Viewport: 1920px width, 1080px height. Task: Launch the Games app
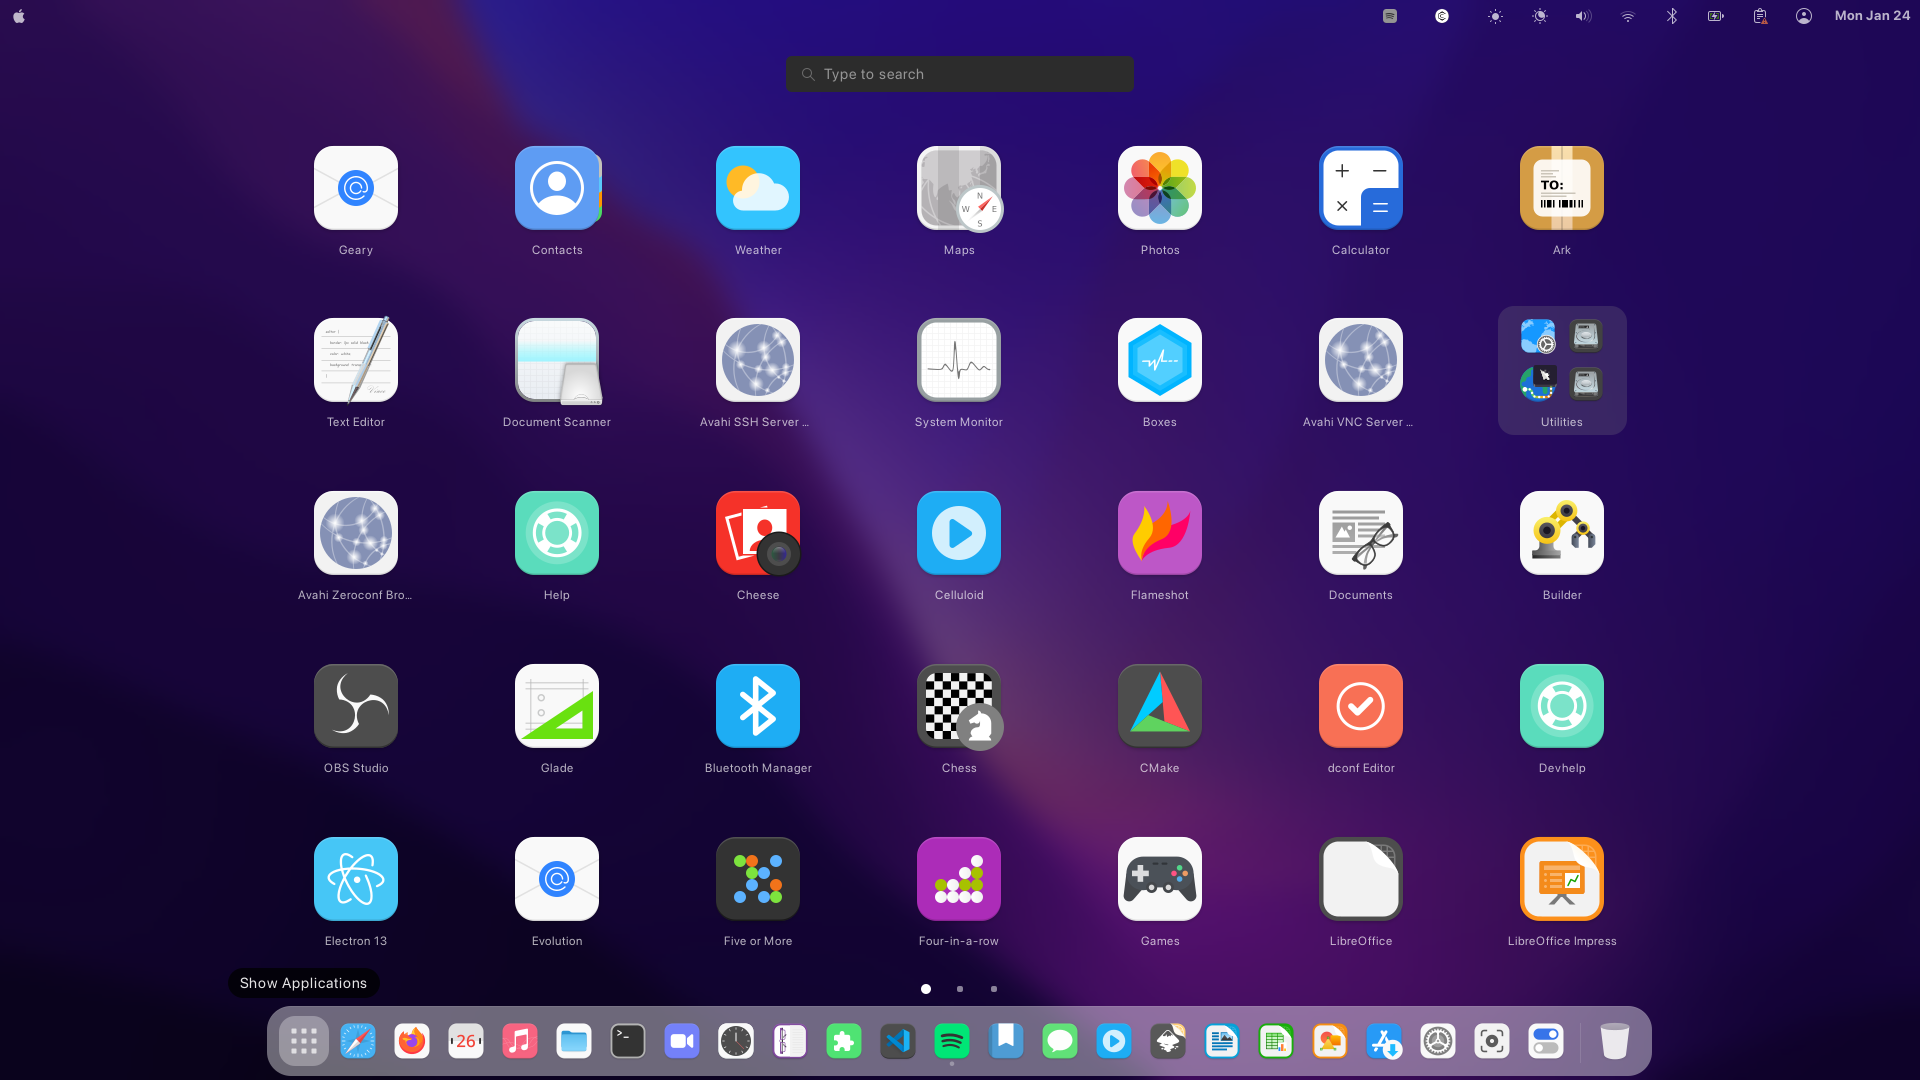[x=1160, y=879]
